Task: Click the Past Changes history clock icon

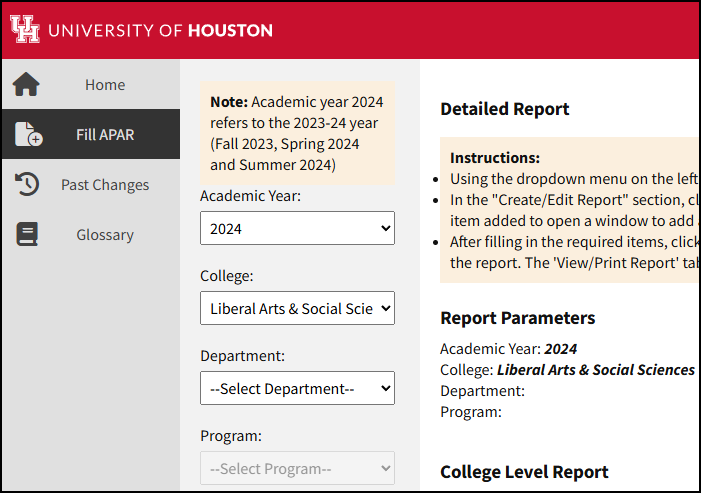Action: tap(27, 184)
